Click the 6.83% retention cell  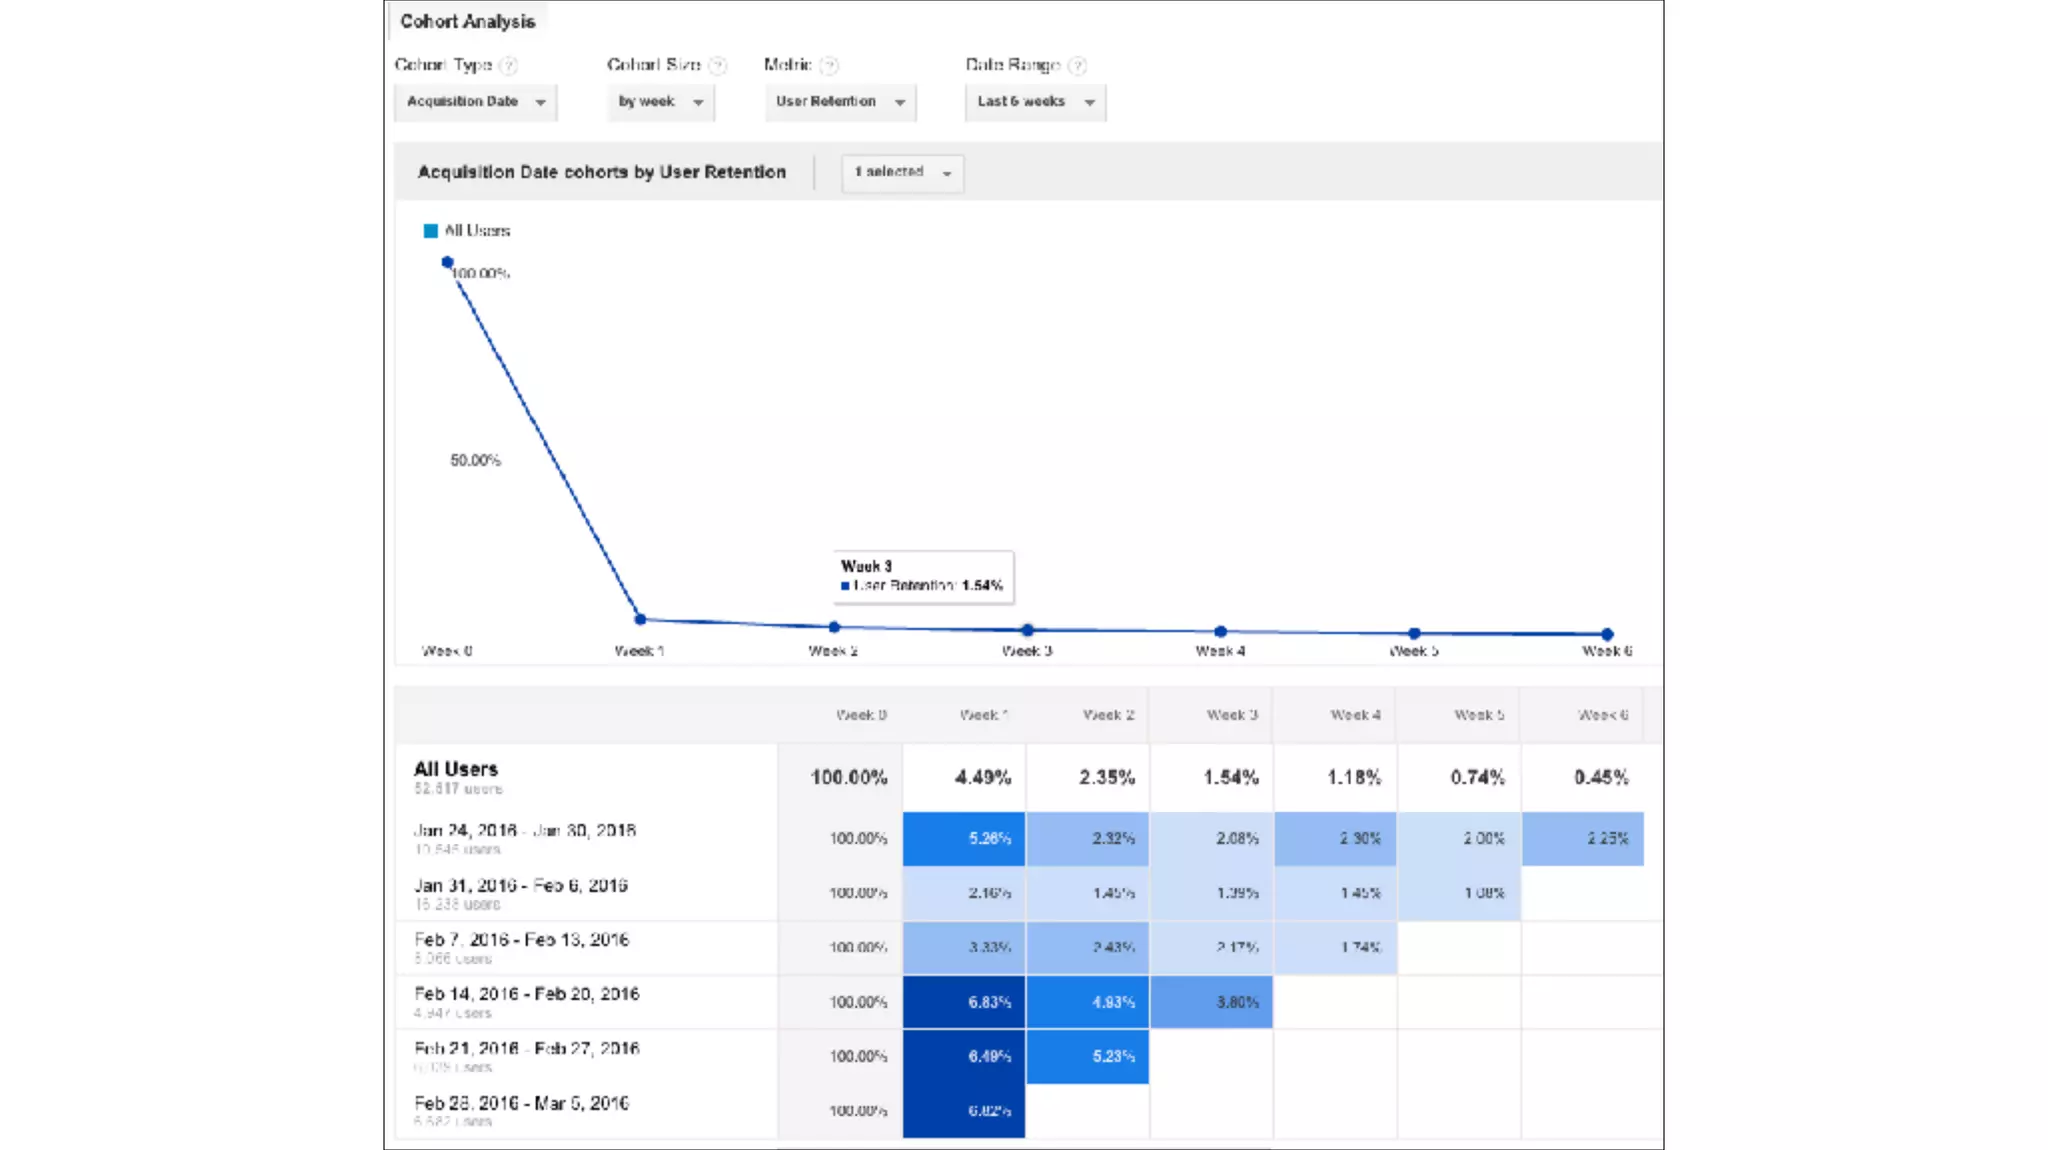(x=964, y=1002)
